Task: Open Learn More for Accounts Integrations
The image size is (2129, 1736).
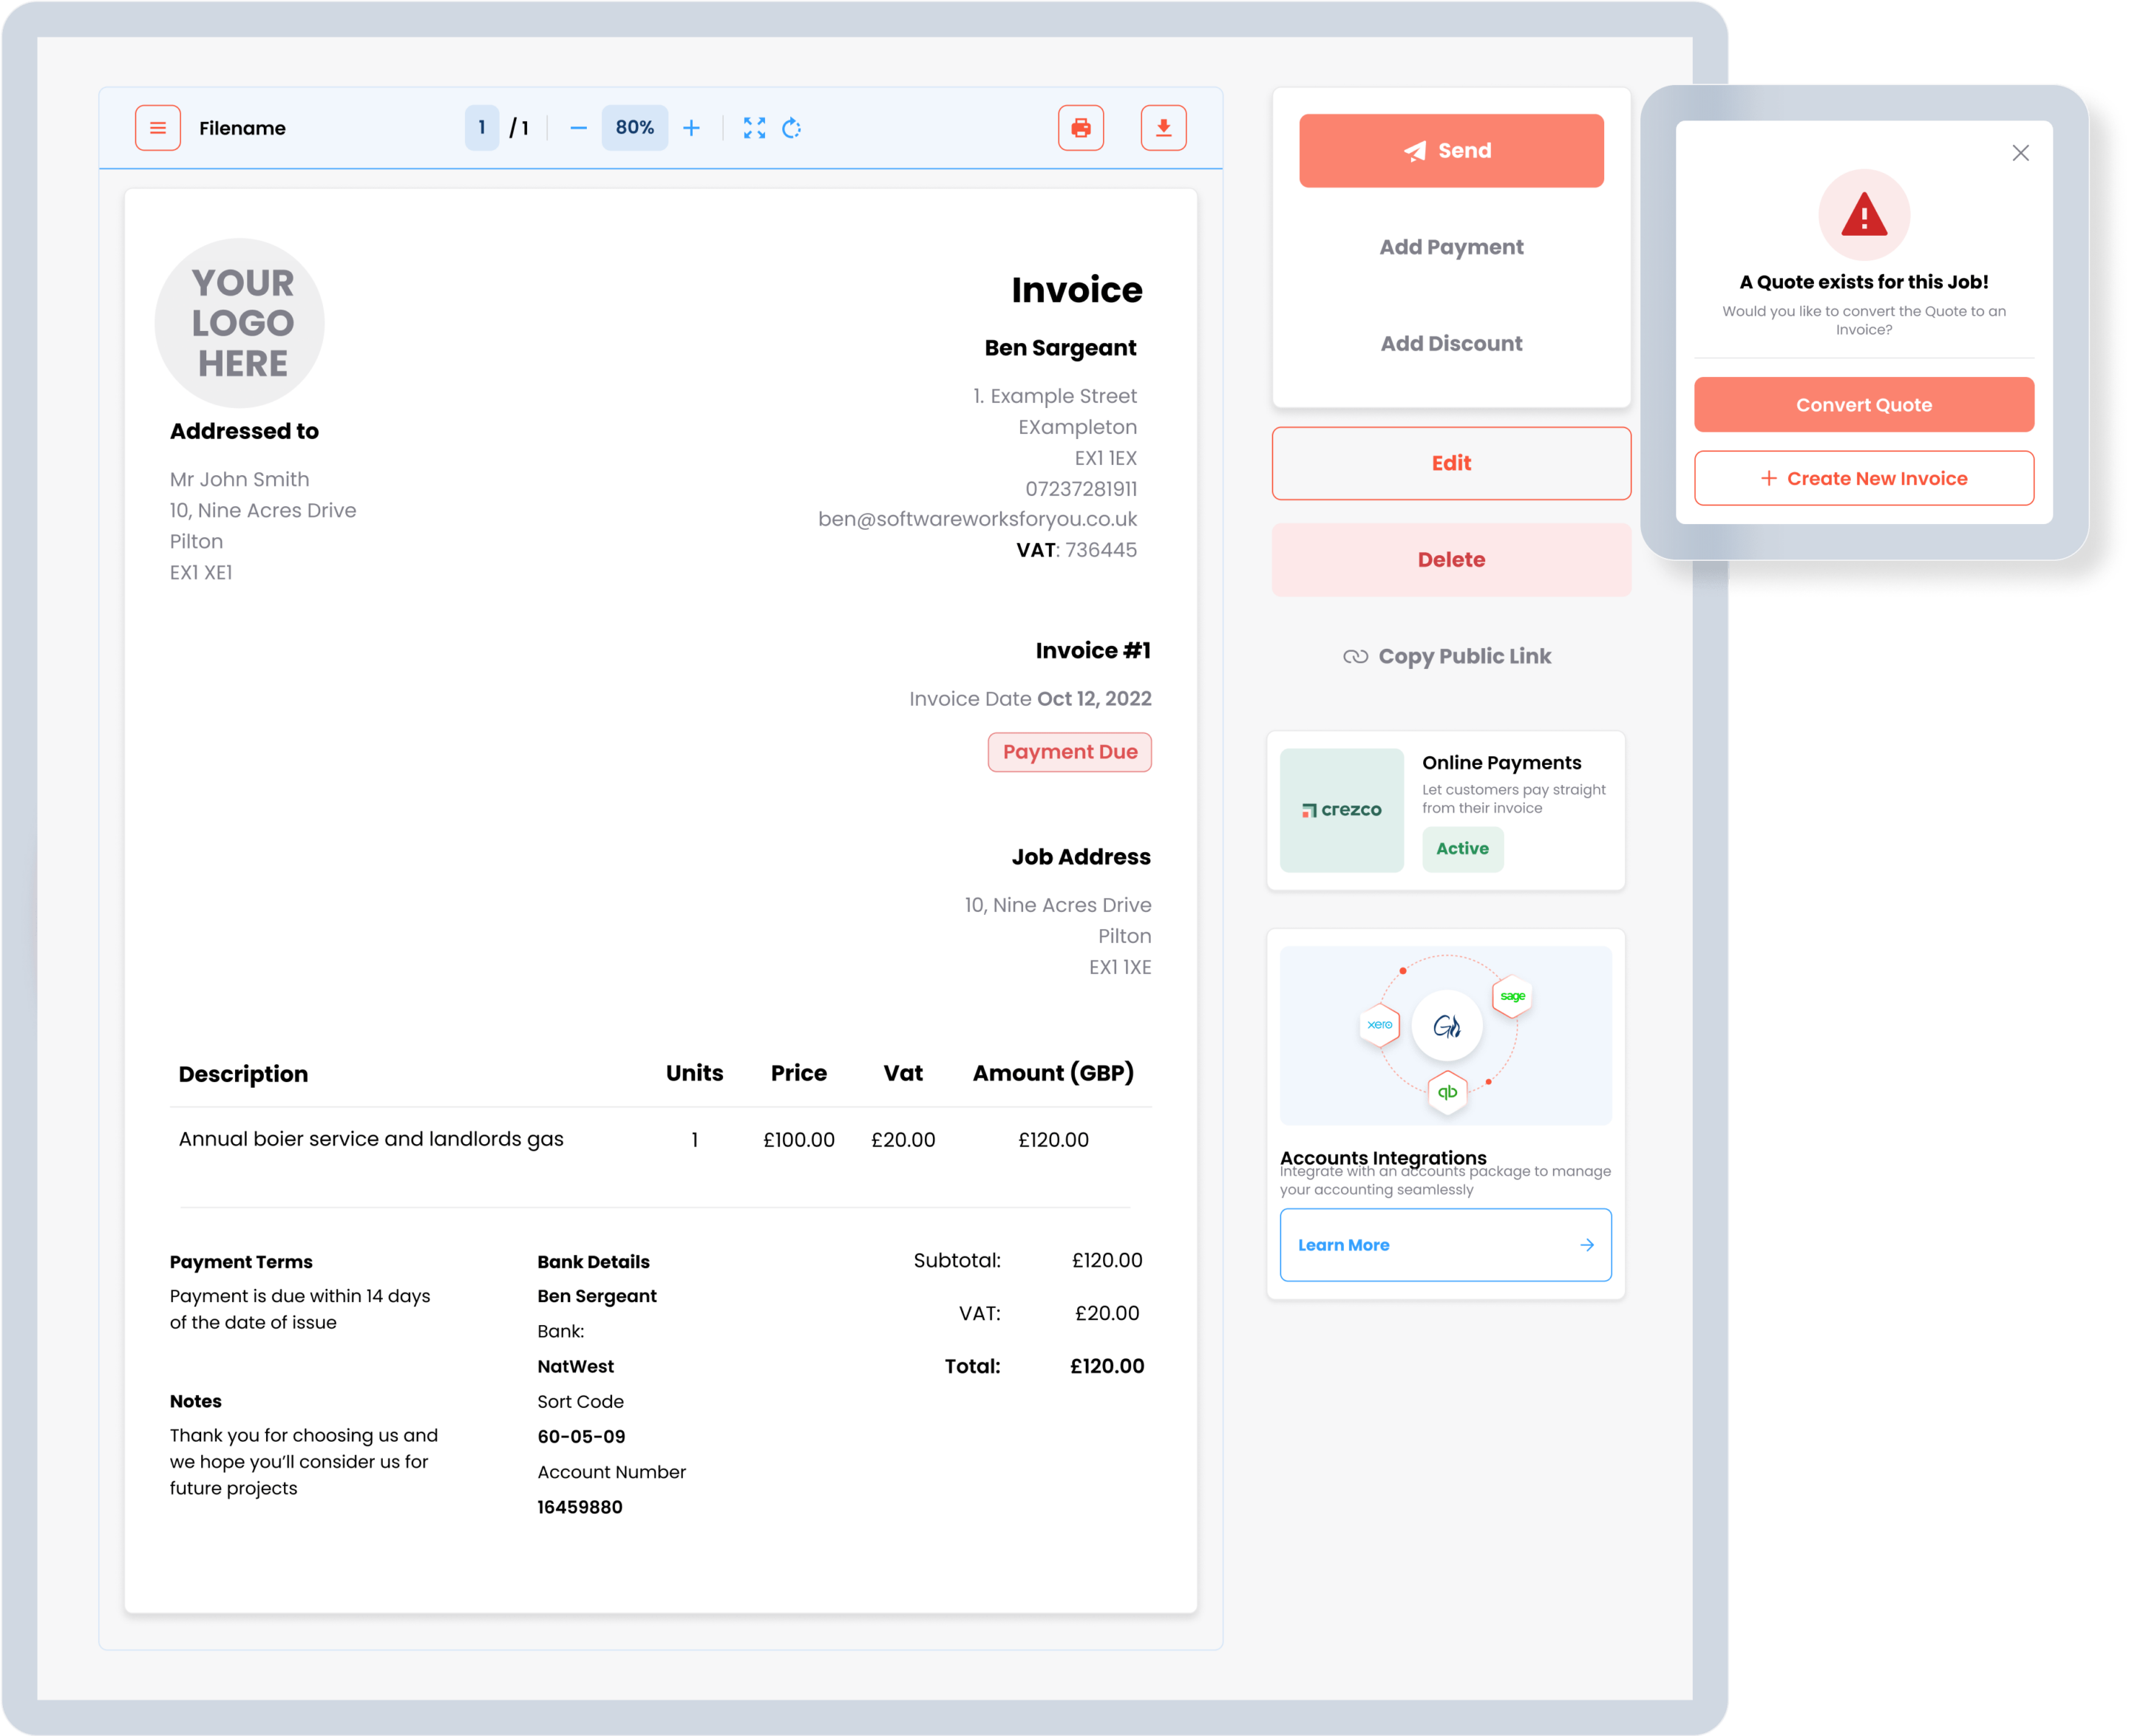Action: point(1445,1245)
